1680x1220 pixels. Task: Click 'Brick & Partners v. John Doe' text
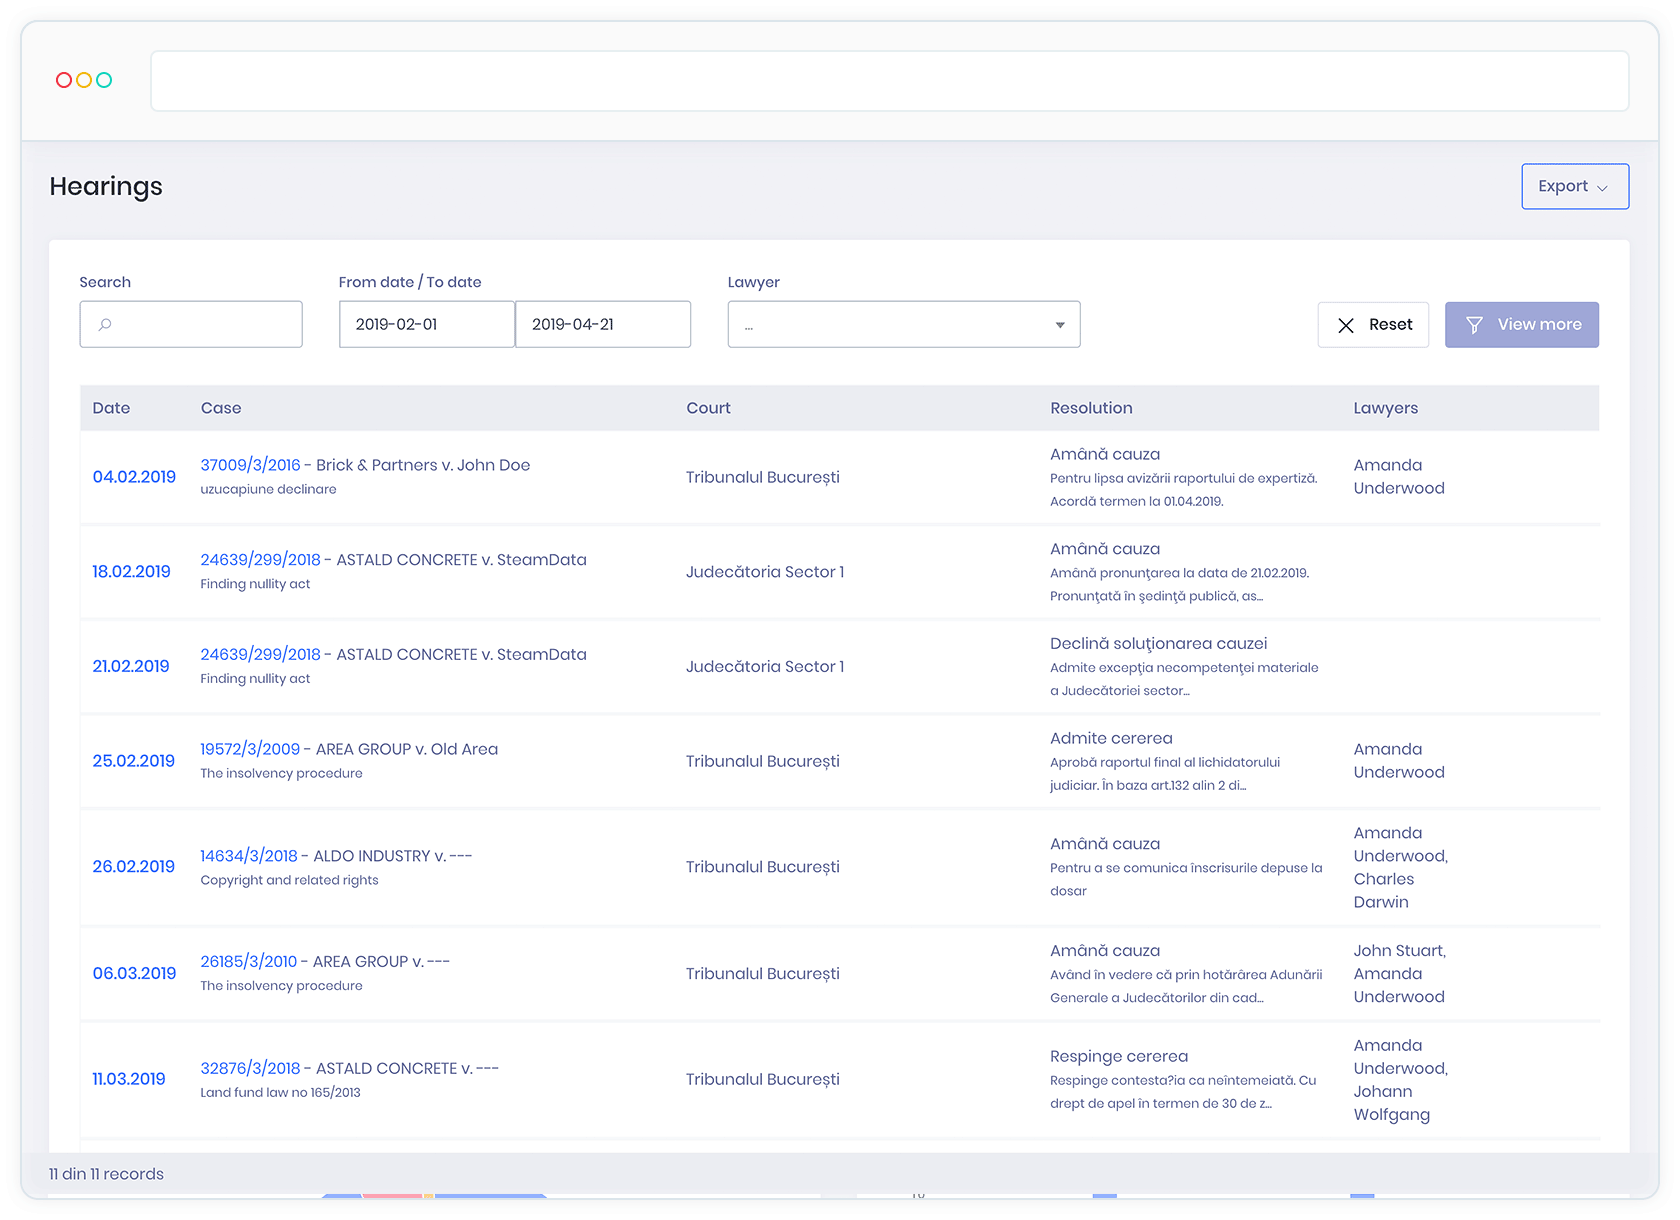tap(423, 465)
